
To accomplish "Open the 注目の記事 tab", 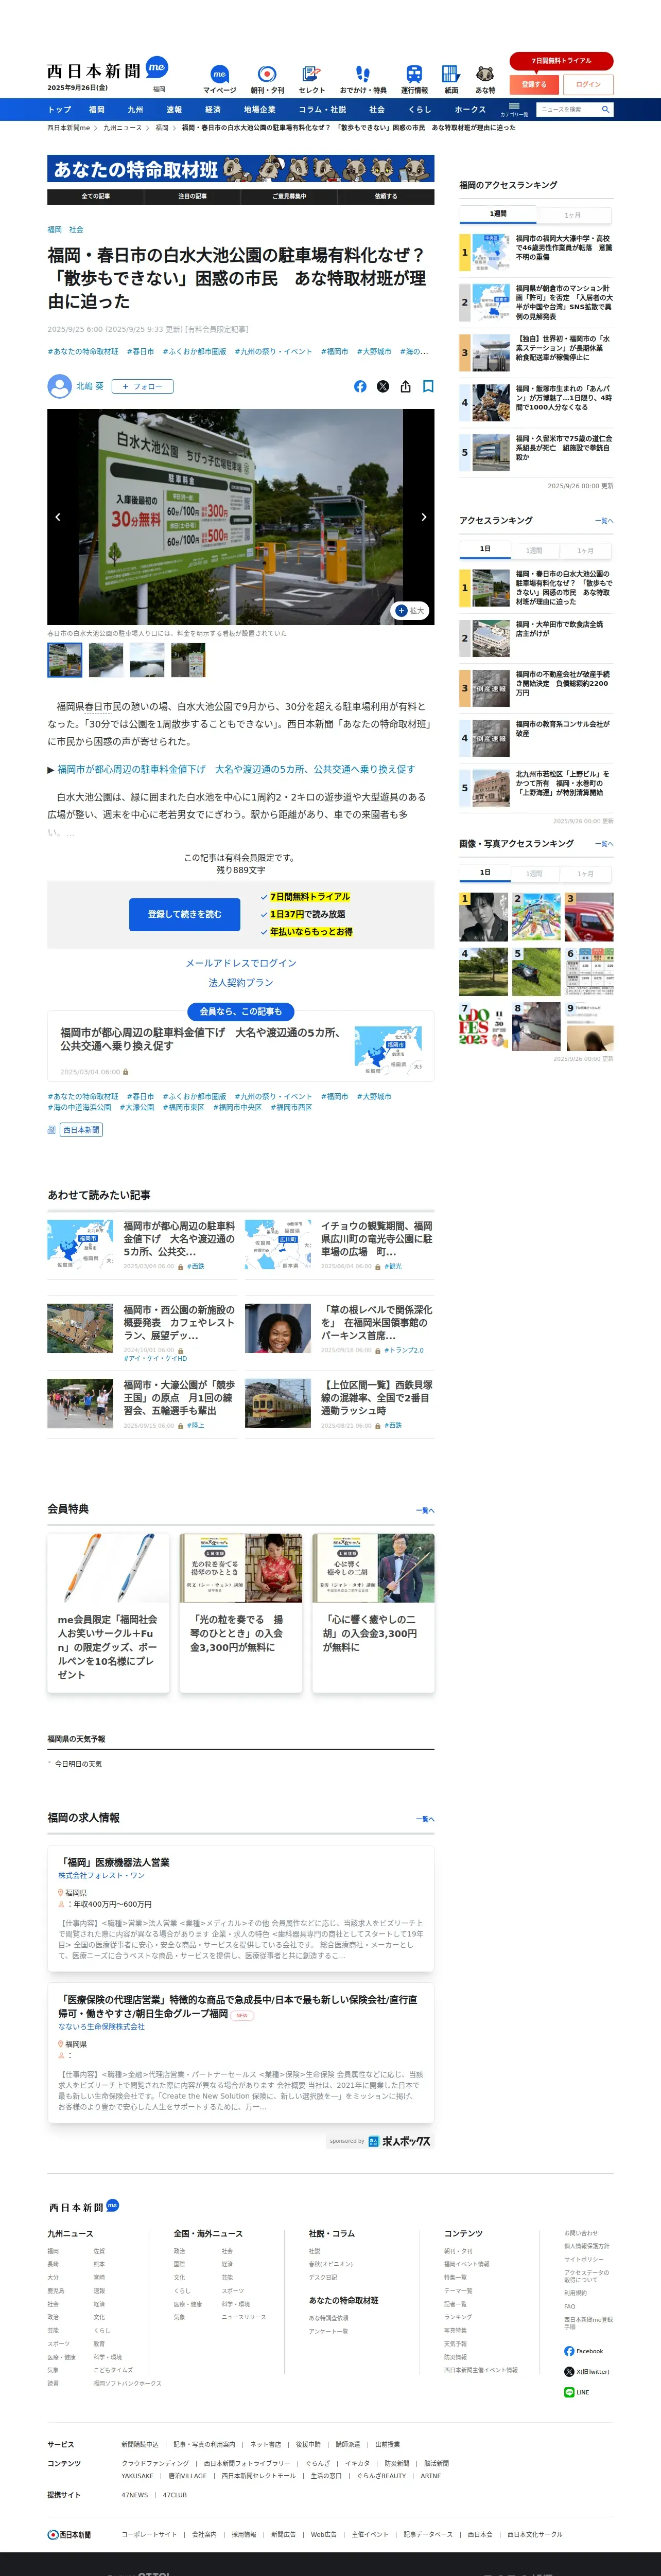I will click(x=192, y=197).
